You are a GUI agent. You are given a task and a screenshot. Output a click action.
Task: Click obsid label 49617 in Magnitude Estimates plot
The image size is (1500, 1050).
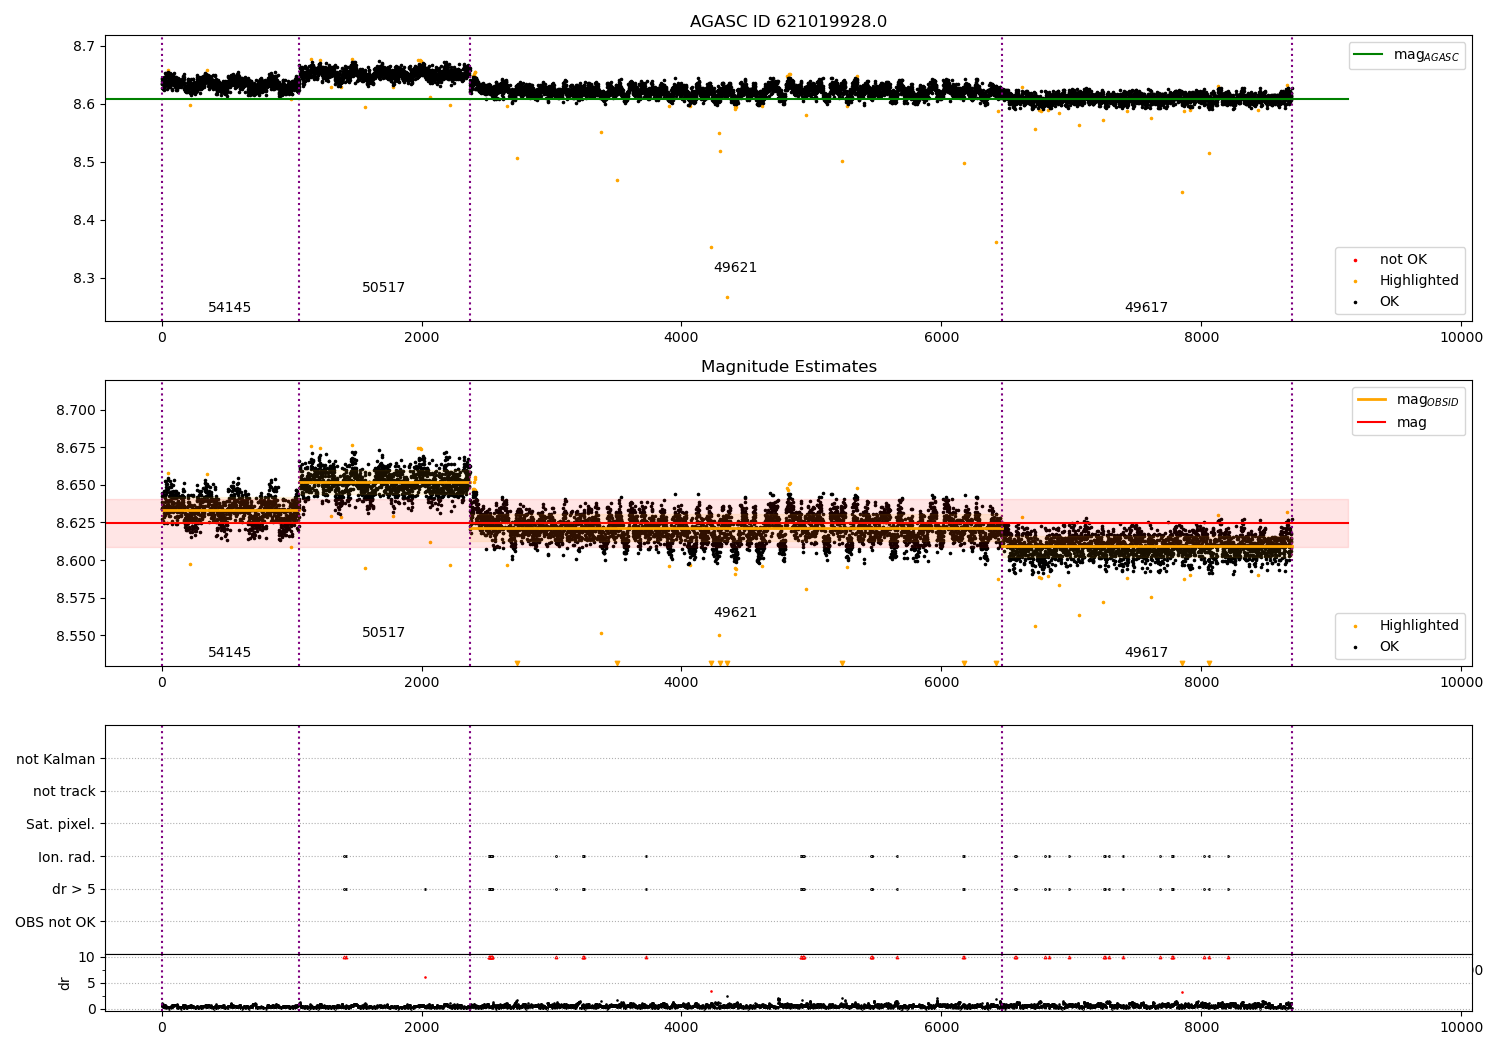coord(1146,653)
